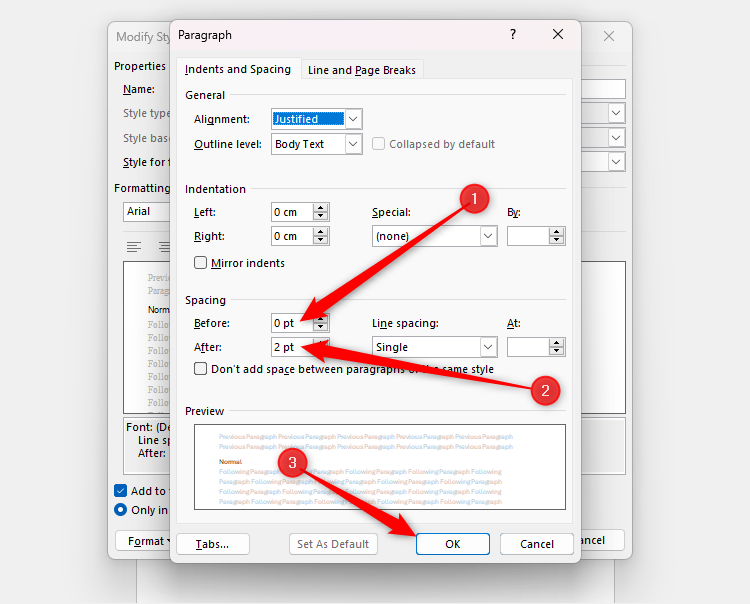Click the Paragraph dialog help question mark
The width and height of the screenshot is (750, 604).
click(x=513, y=34)
